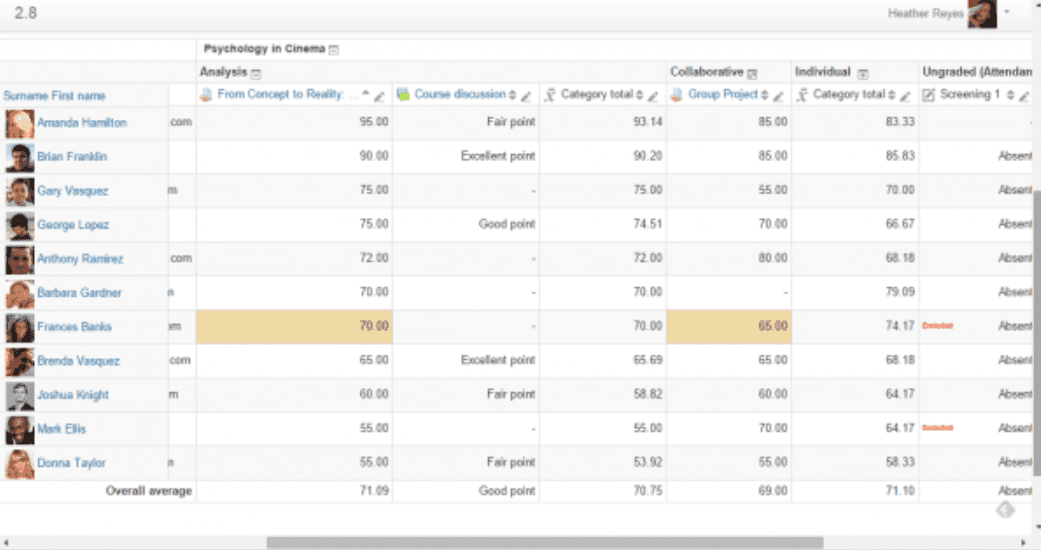Sort by Surname
The width and height of the screenshot is (1041, 550).
click(x=25, y=96)
